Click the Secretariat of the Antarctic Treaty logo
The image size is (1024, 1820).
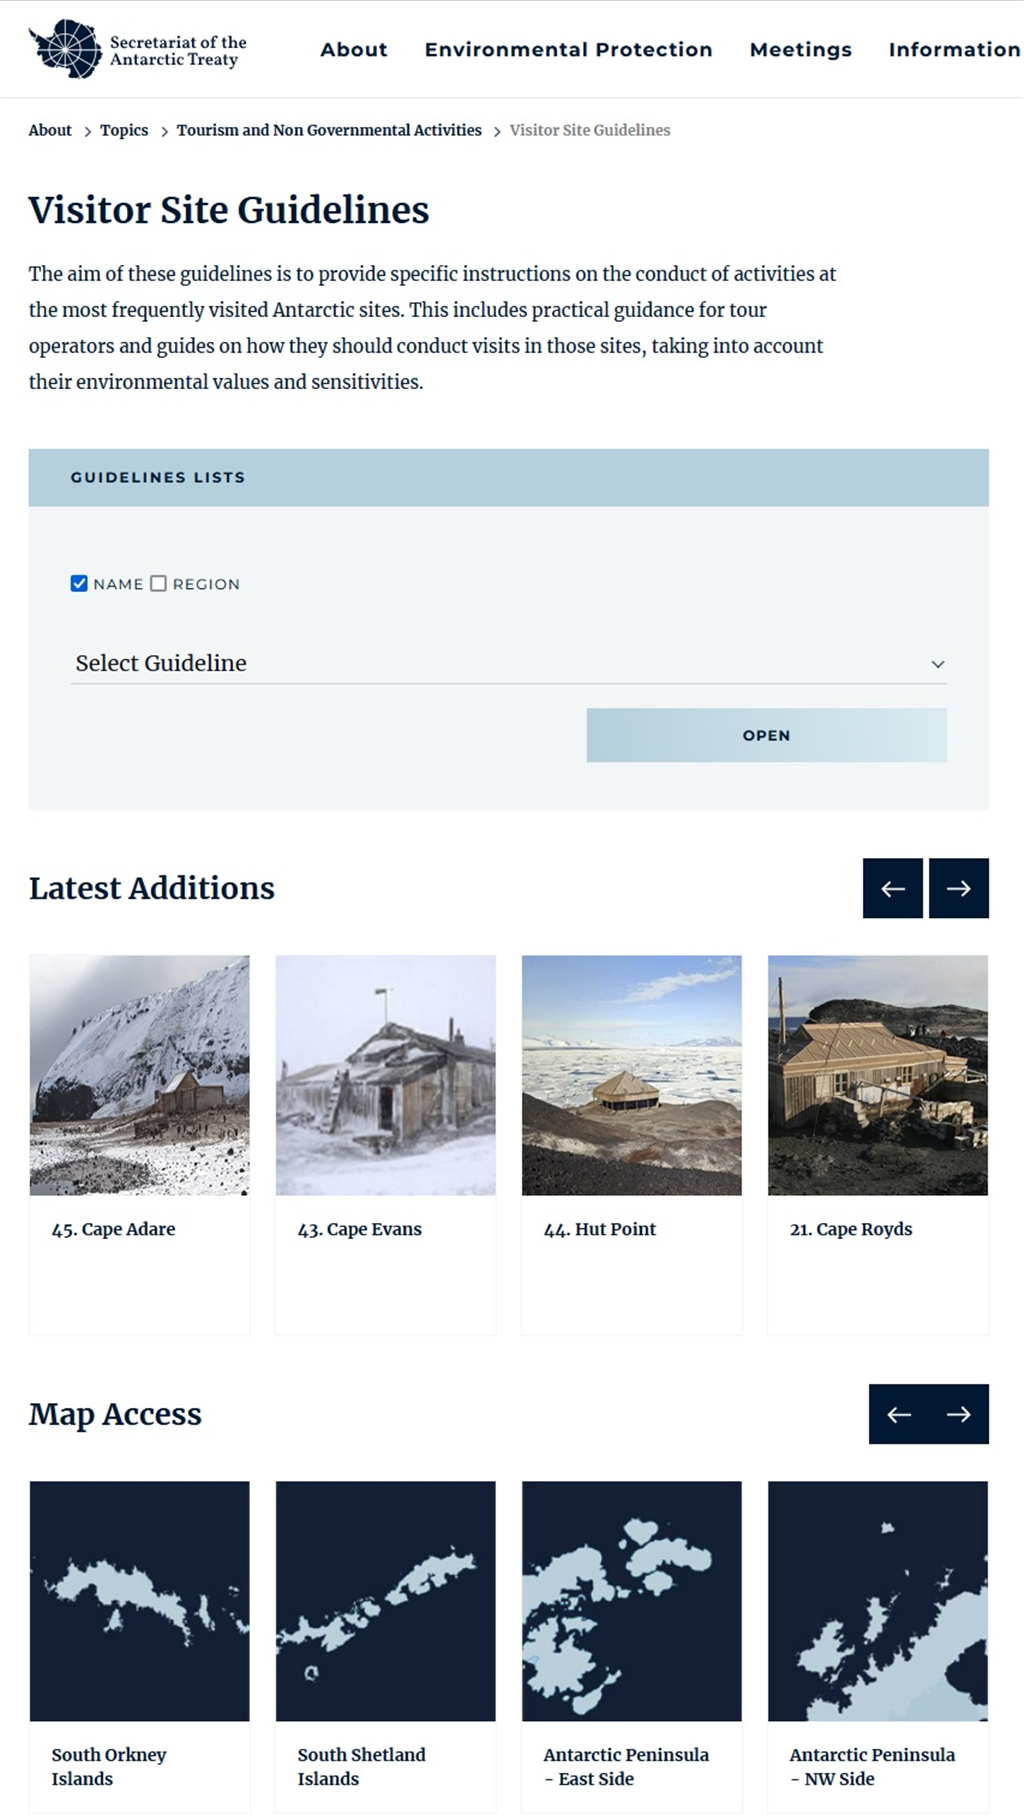tap(138, 50)
